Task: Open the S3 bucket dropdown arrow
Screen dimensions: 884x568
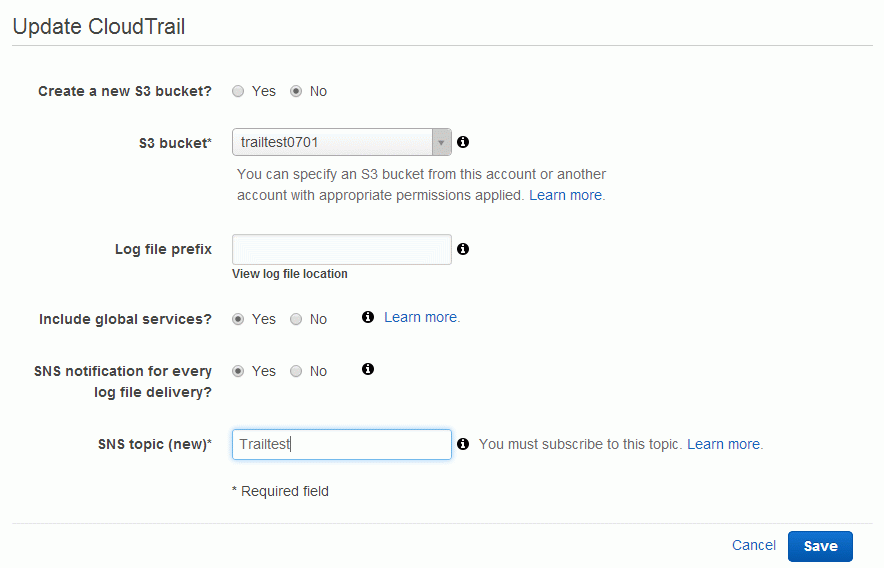Action: tap(441, 142)
